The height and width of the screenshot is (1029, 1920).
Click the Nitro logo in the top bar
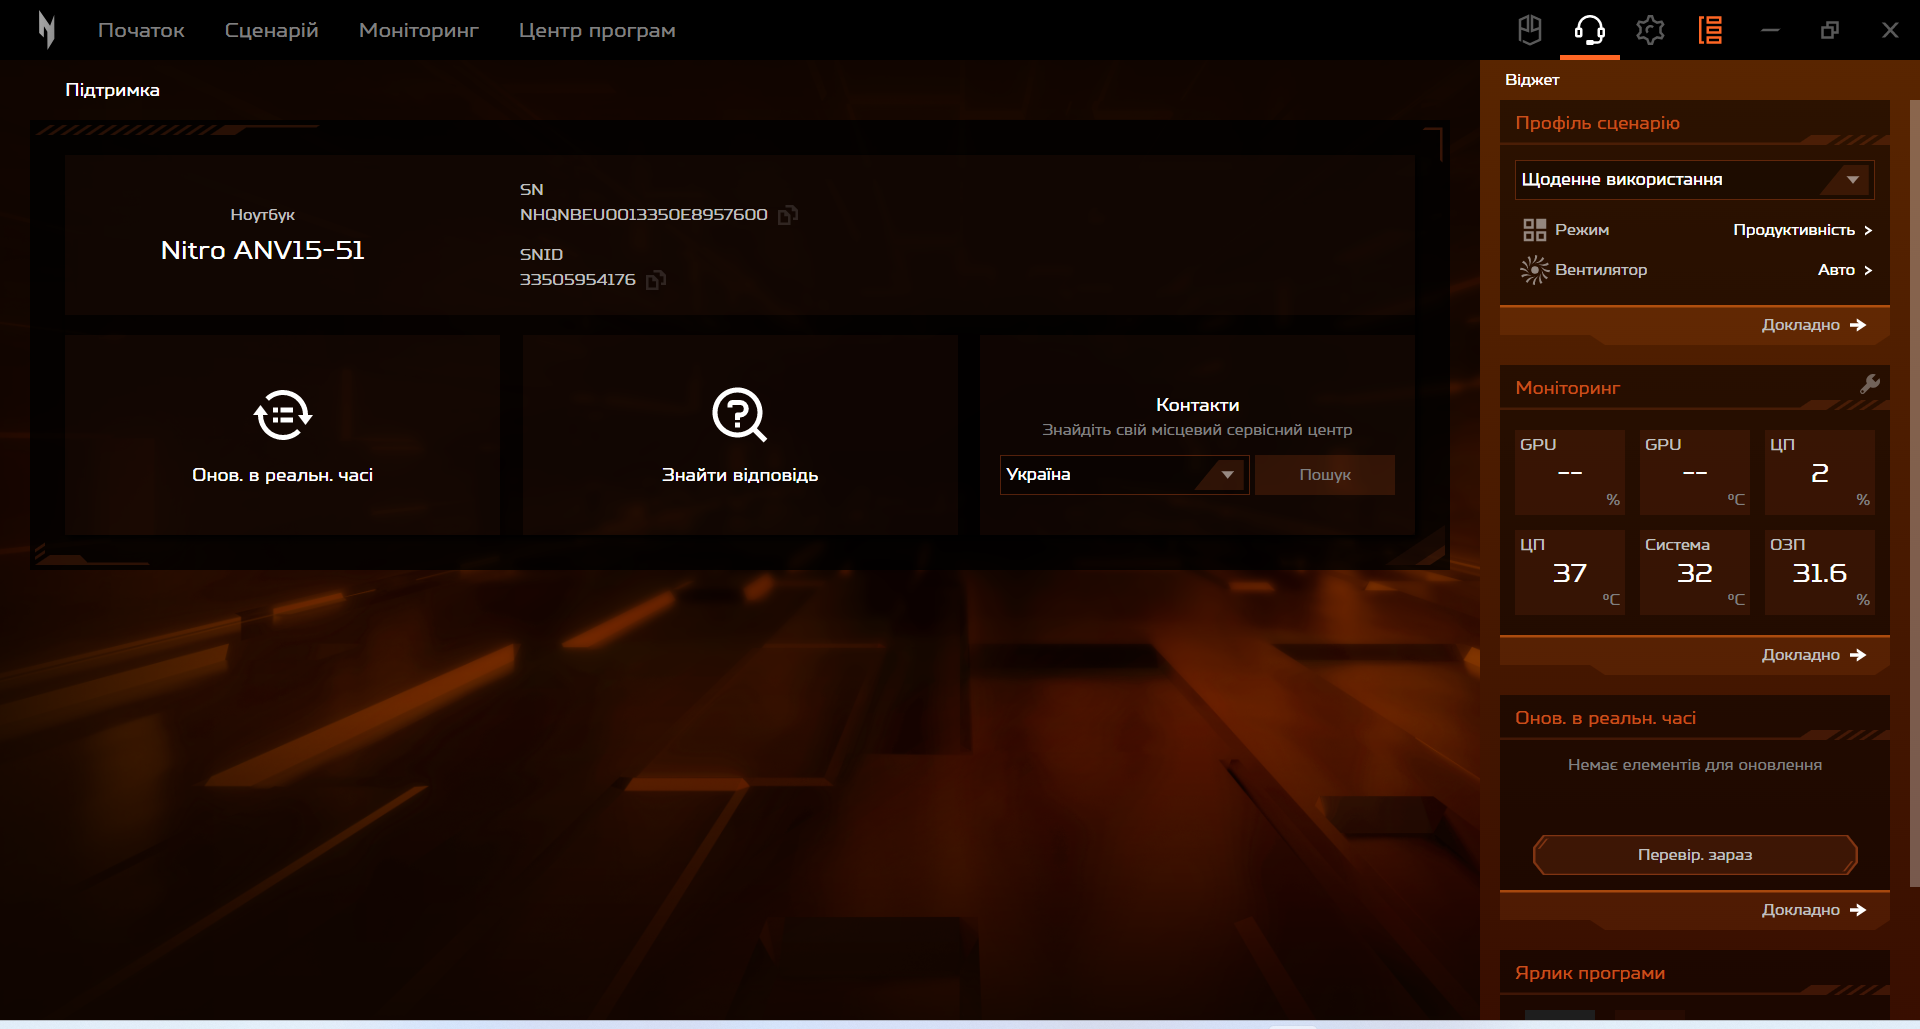point(46,30)
